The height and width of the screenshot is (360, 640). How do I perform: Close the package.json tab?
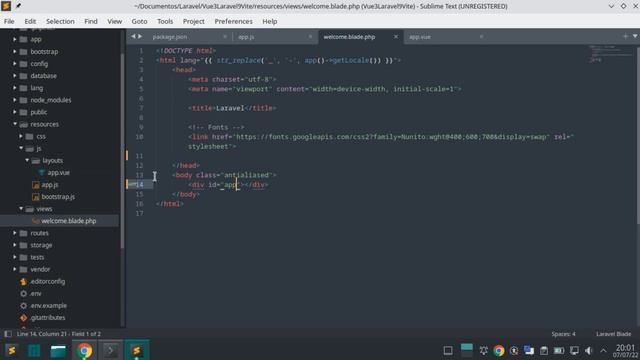tap(225, 37)
